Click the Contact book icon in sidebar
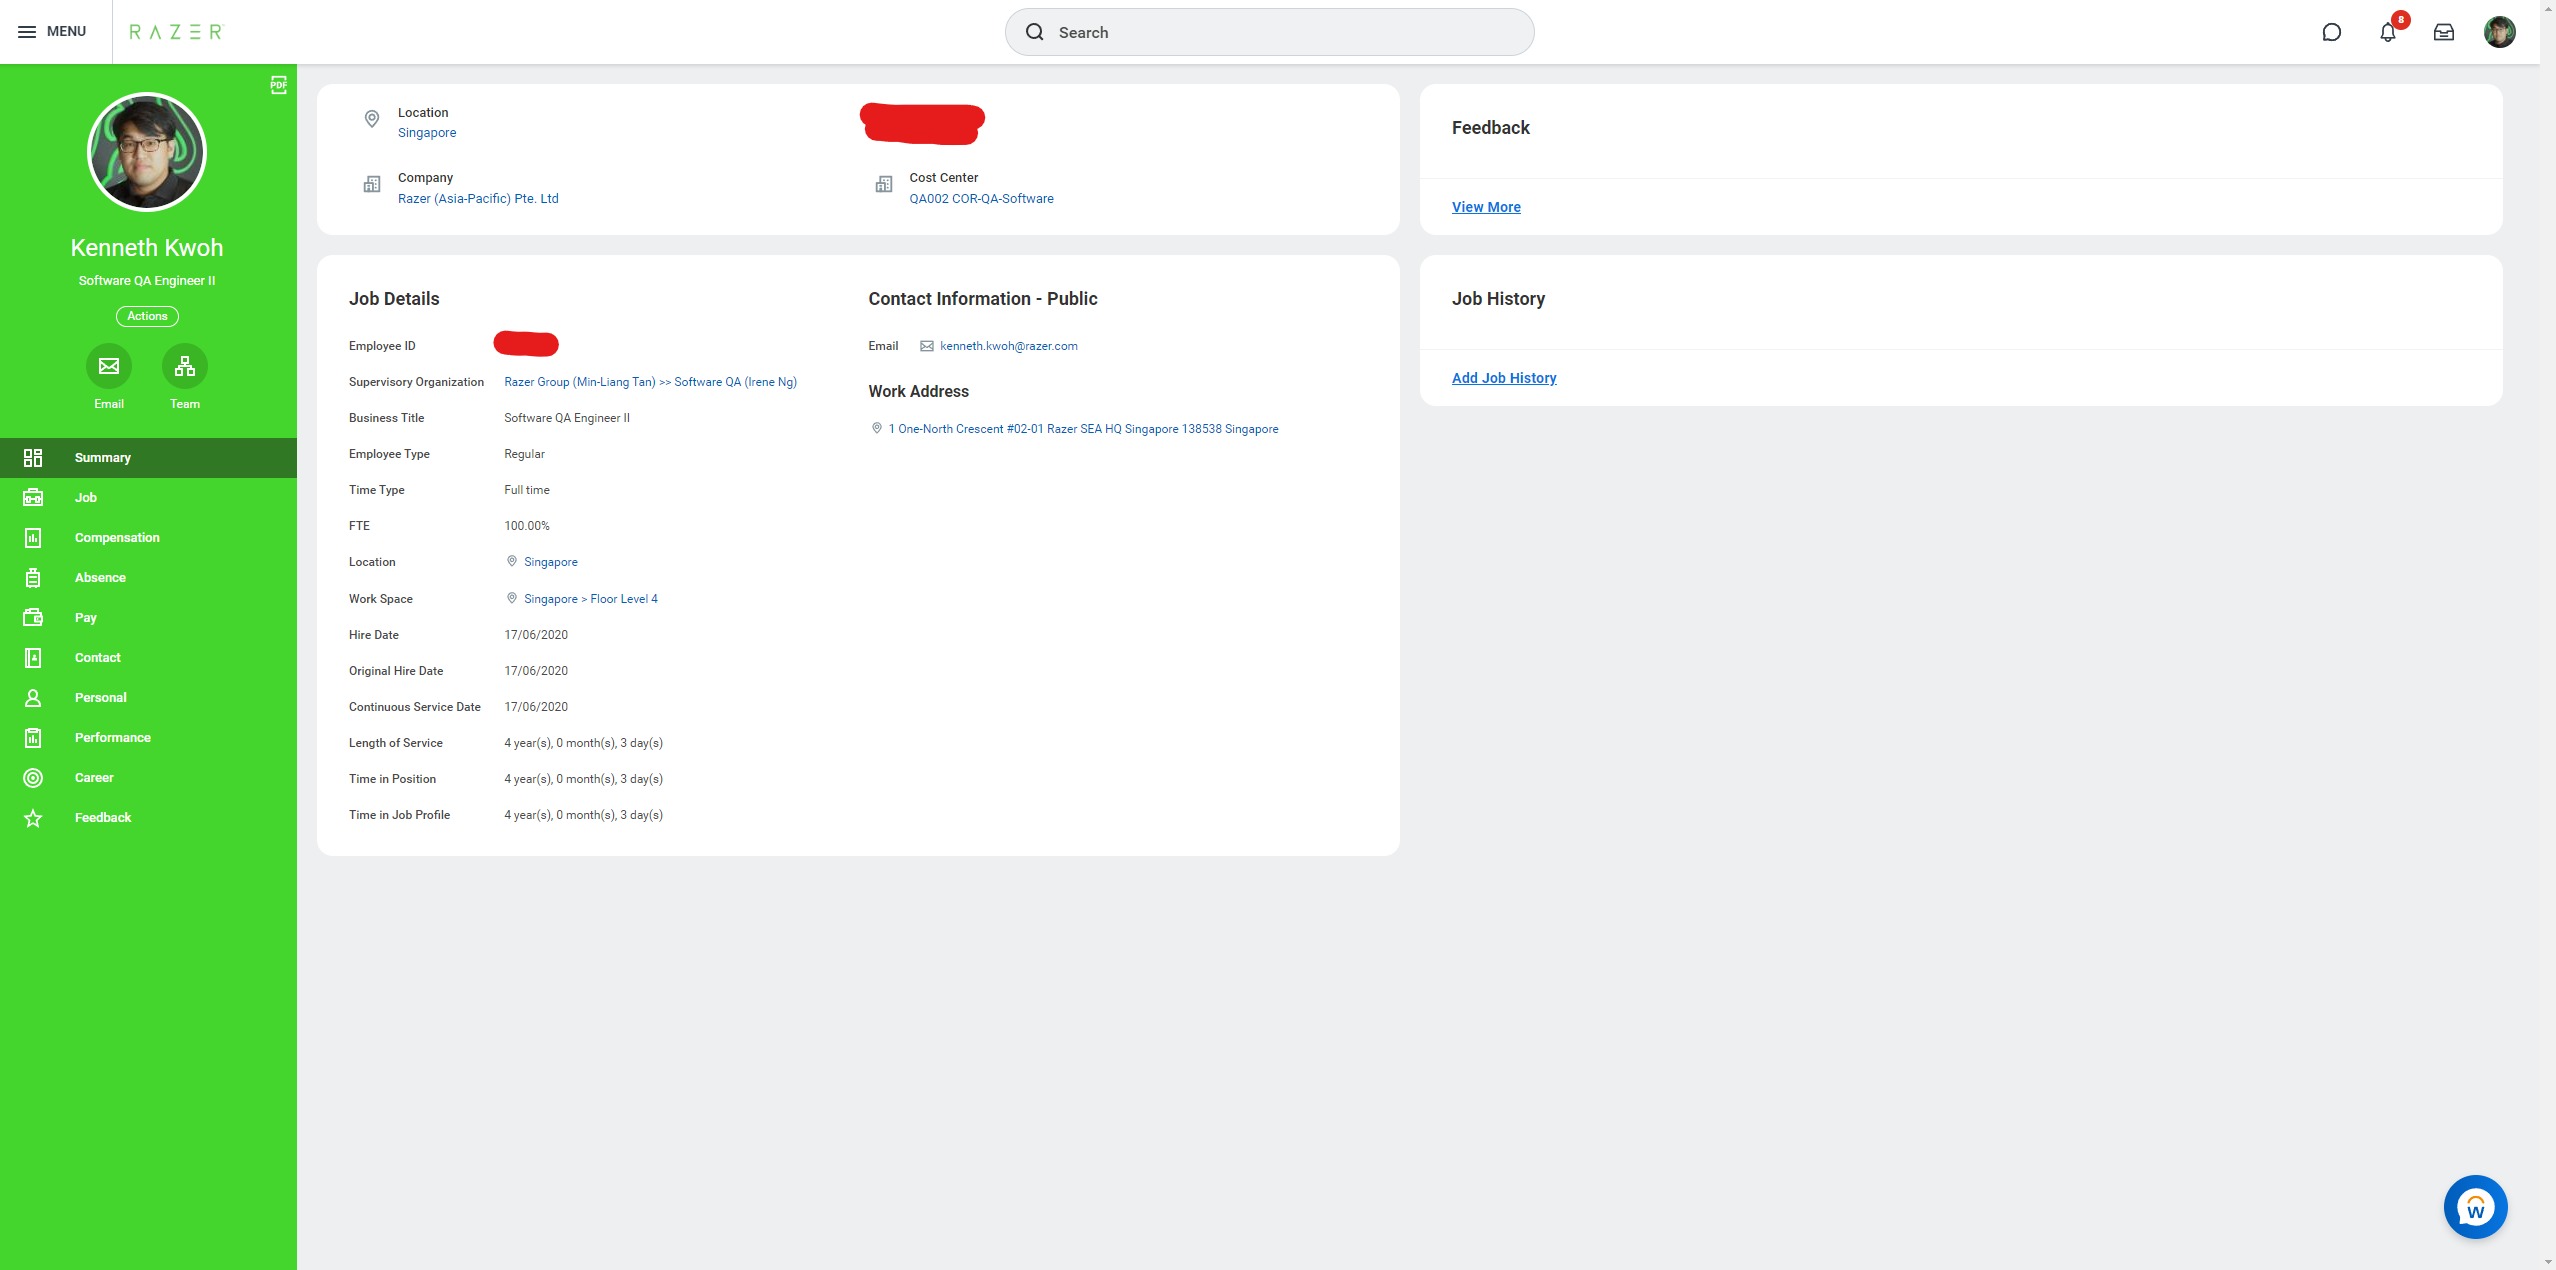 click(33, 657)
